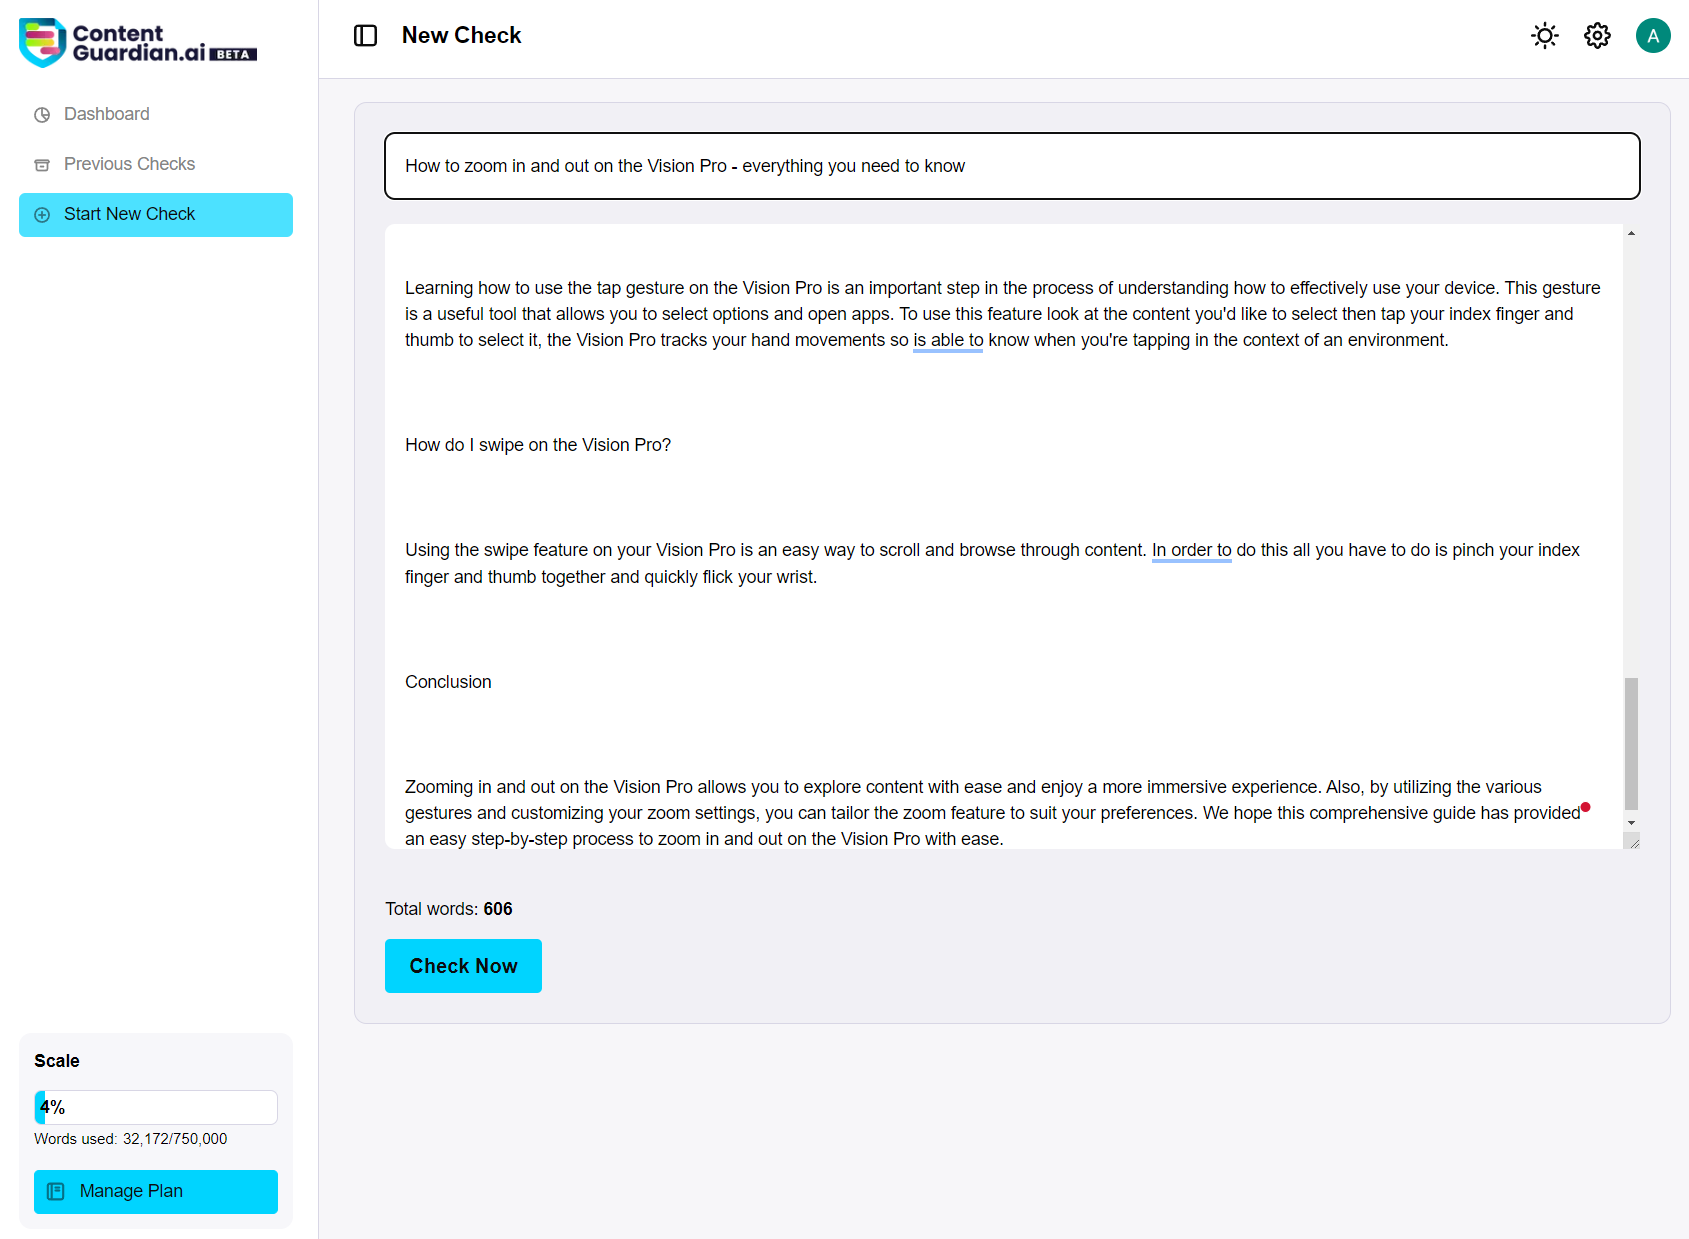The width and height of the screenshot is (1689, 1239).
Task: Click the underlined phrase 'In order to'
Action: [x=1192, y=551]
